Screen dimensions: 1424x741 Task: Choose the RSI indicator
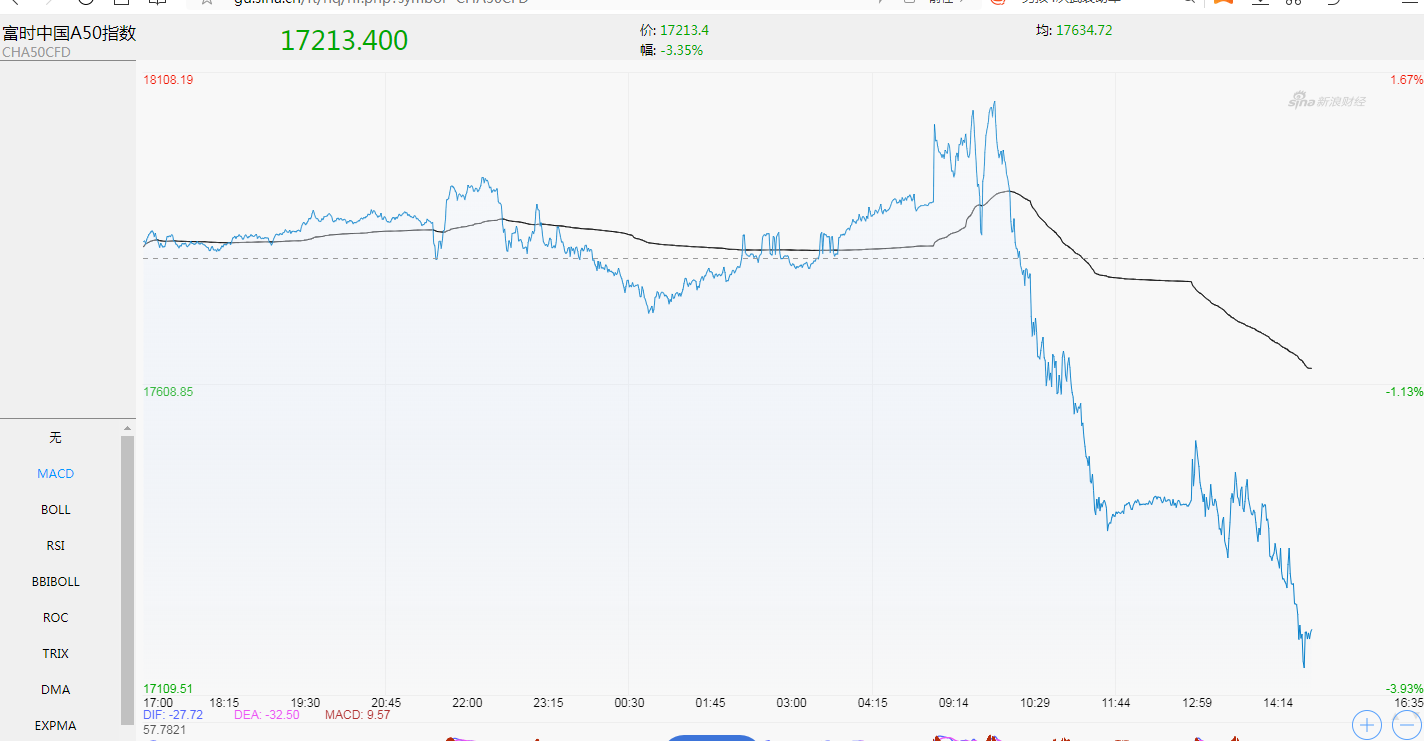point(56,546)
